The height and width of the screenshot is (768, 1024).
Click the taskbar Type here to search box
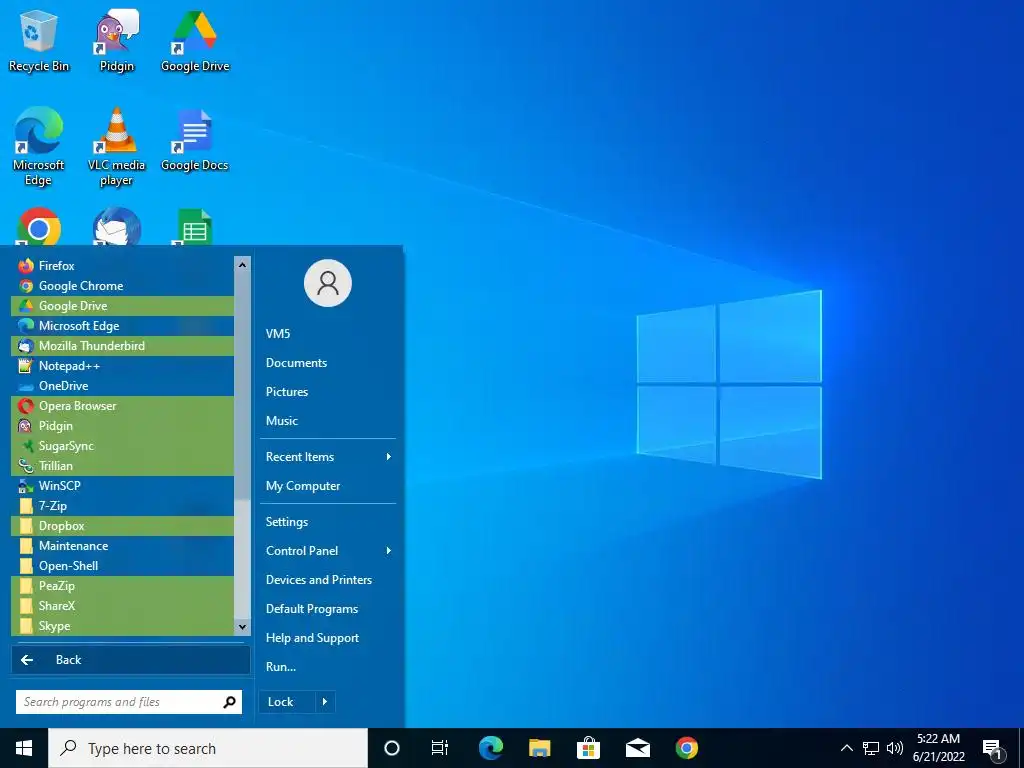point(208,748)
